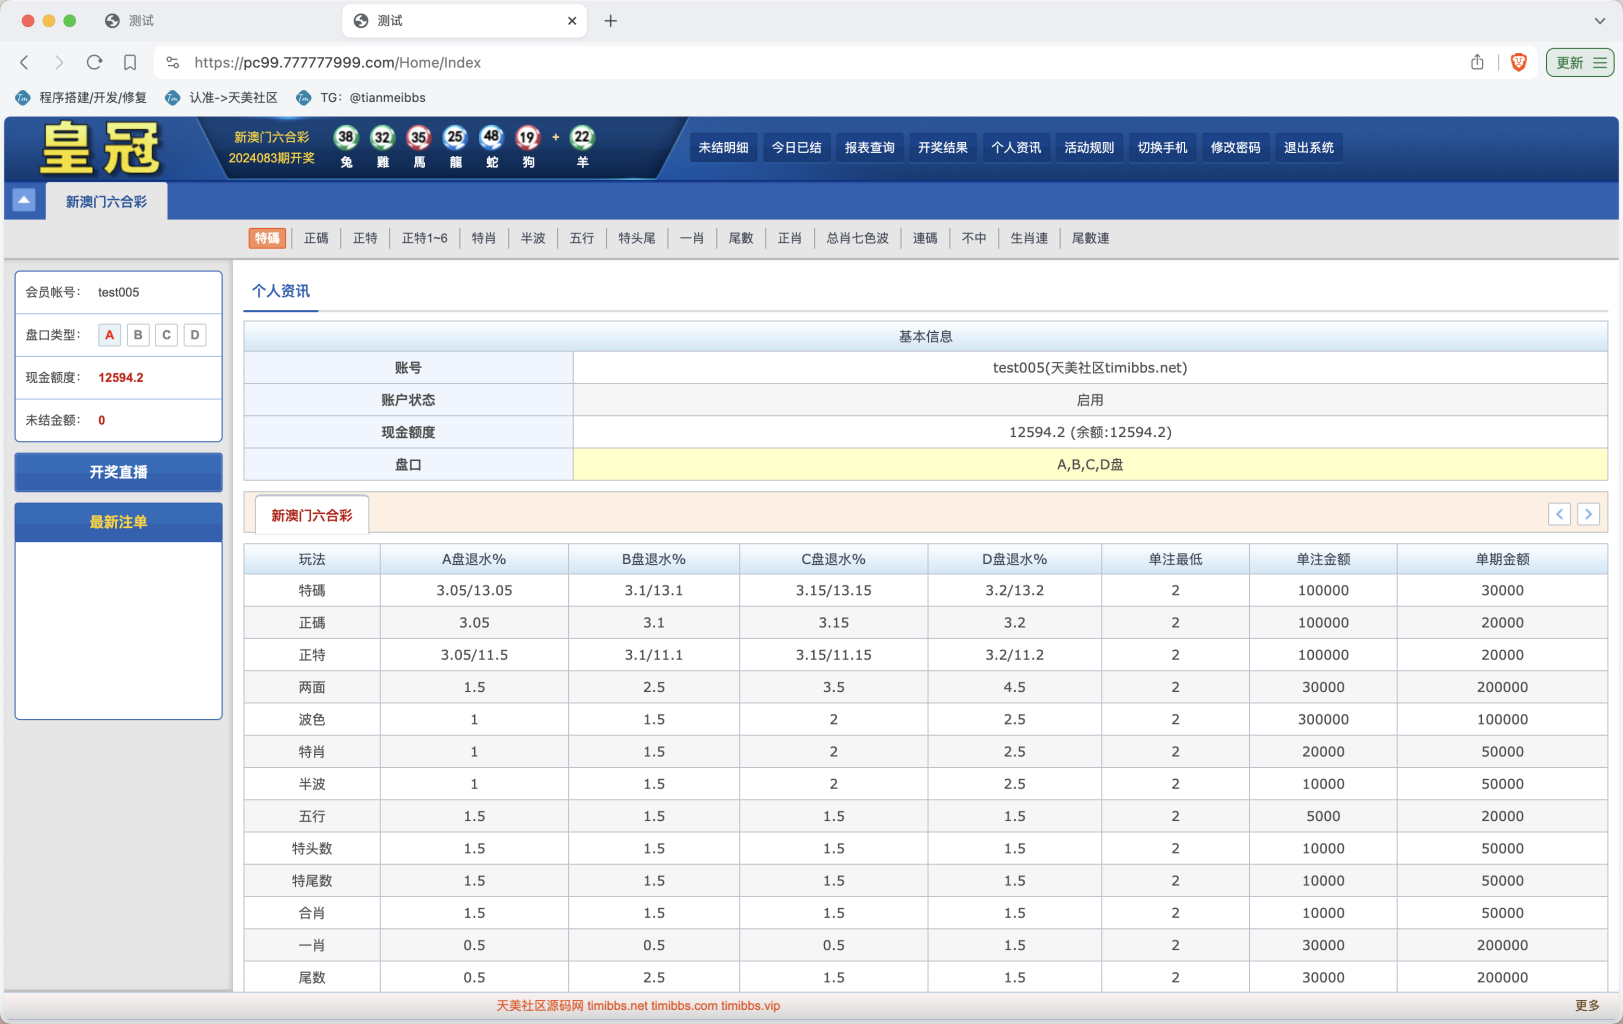Select the 新澳门六合彩 game tab

tap(105, 201)
